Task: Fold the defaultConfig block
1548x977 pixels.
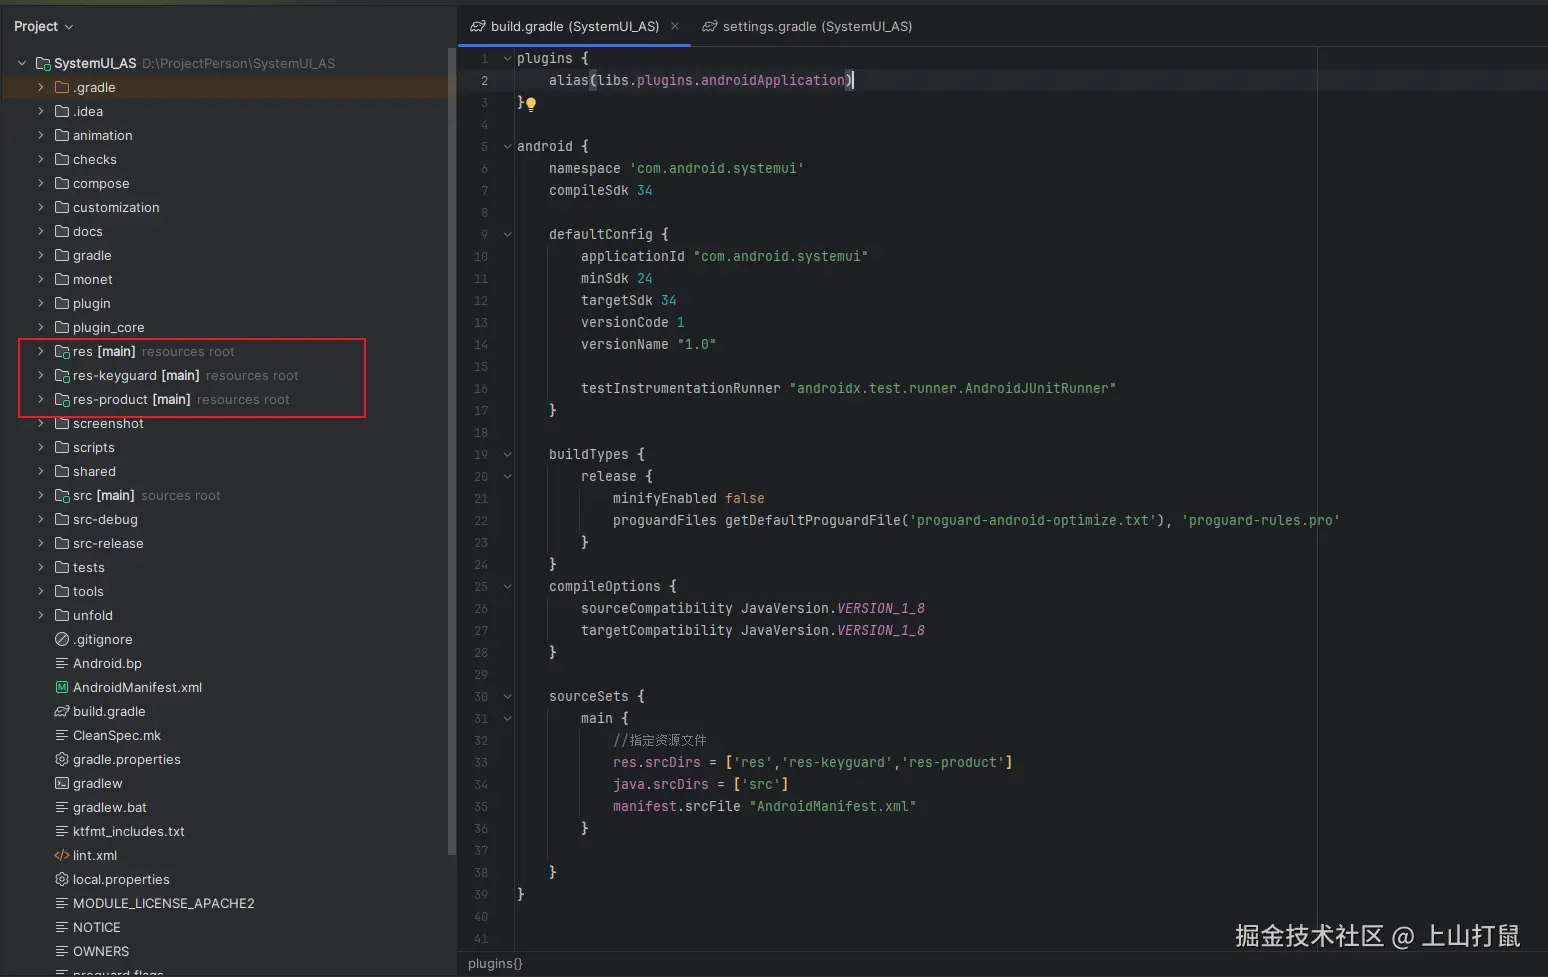Action: (507, 234)
